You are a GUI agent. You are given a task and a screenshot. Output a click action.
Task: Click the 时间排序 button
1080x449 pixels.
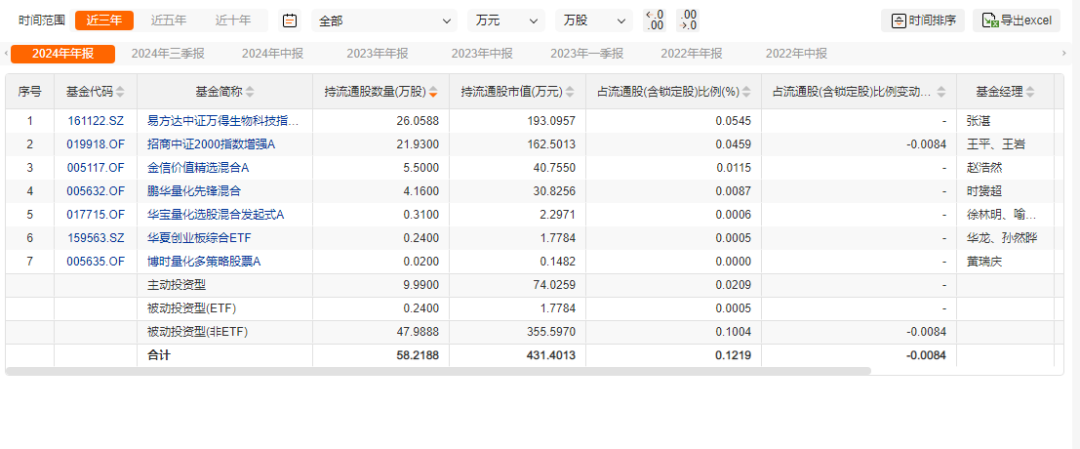(923, 21)
